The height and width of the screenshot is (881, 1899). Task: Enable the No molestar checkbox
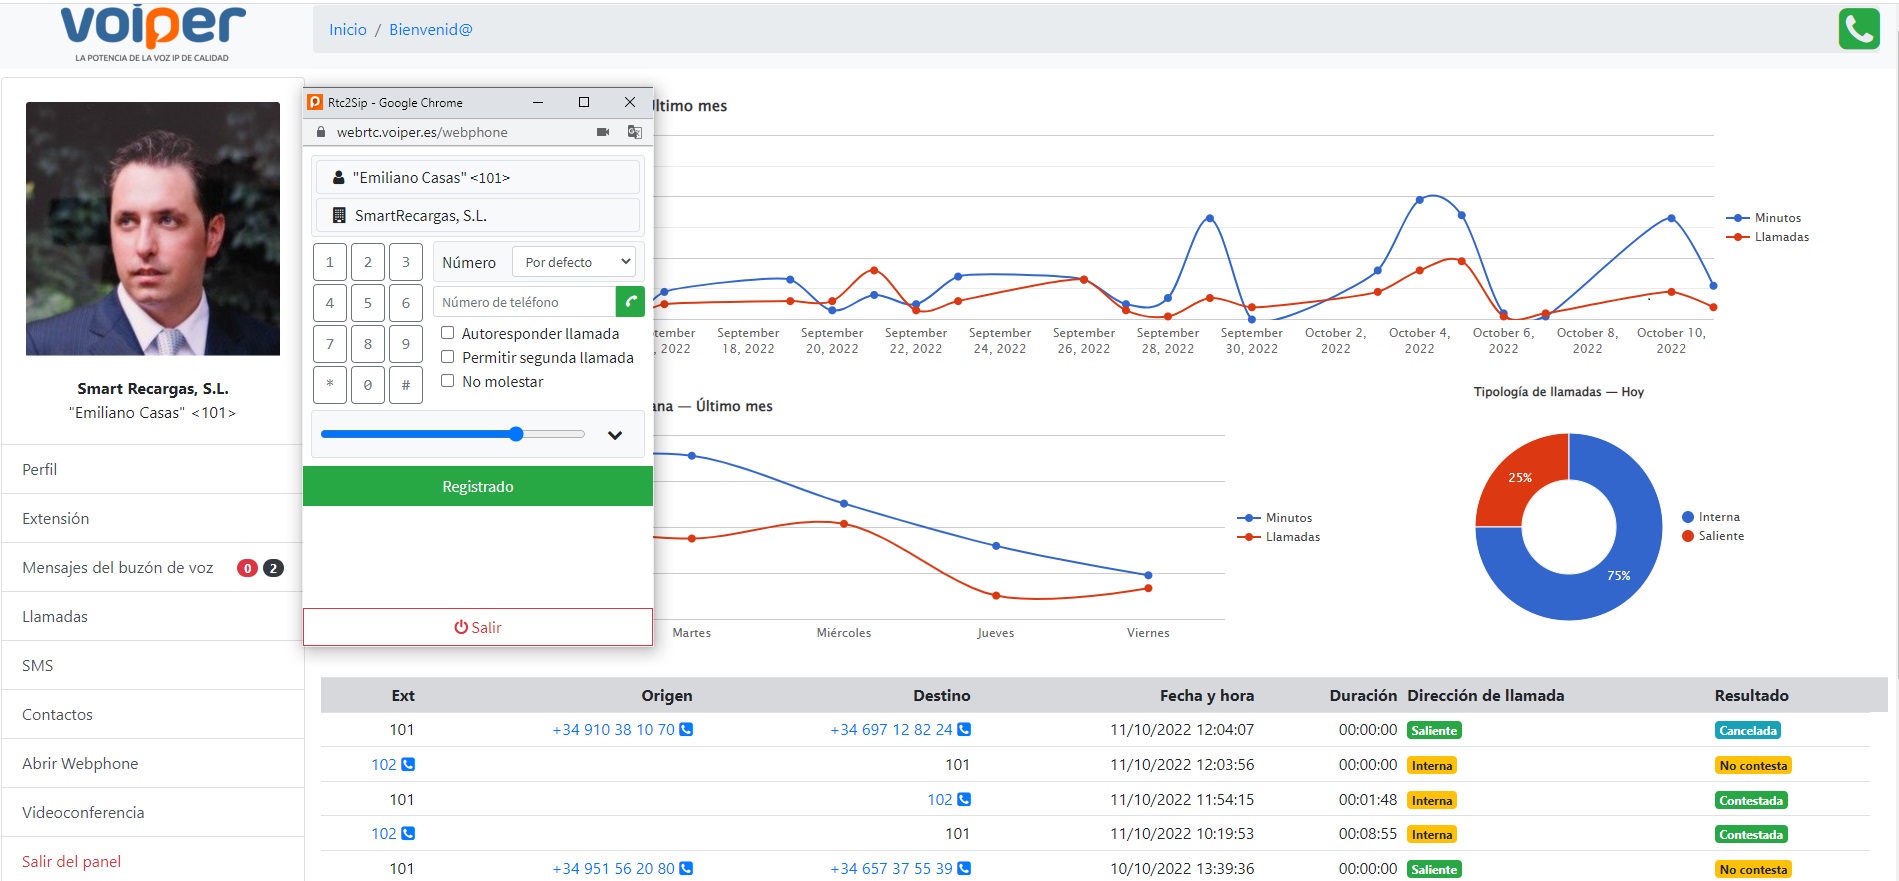(448, 381)
